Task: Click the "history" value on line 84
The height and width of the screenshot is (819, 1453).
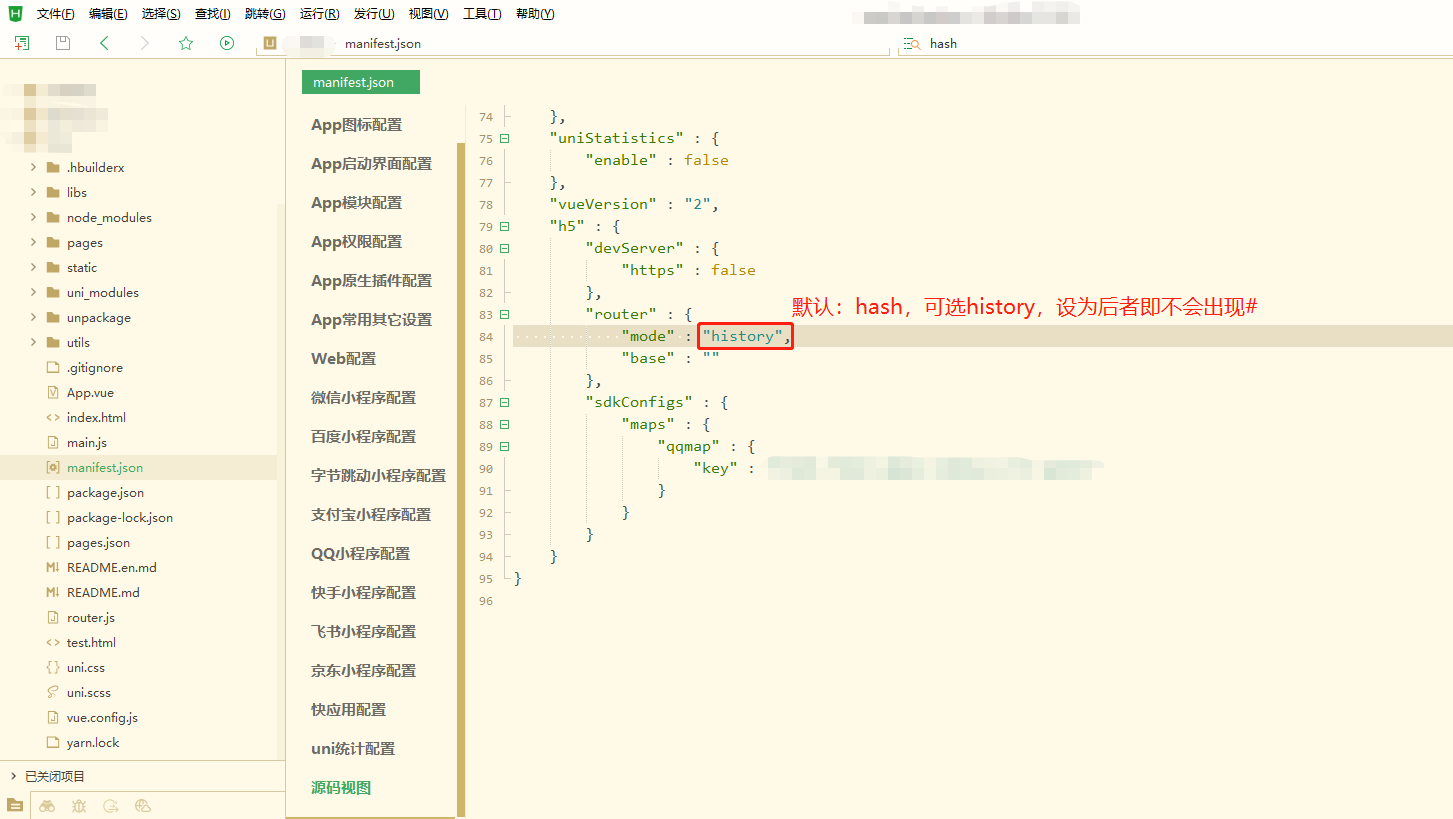Action: 742,336
